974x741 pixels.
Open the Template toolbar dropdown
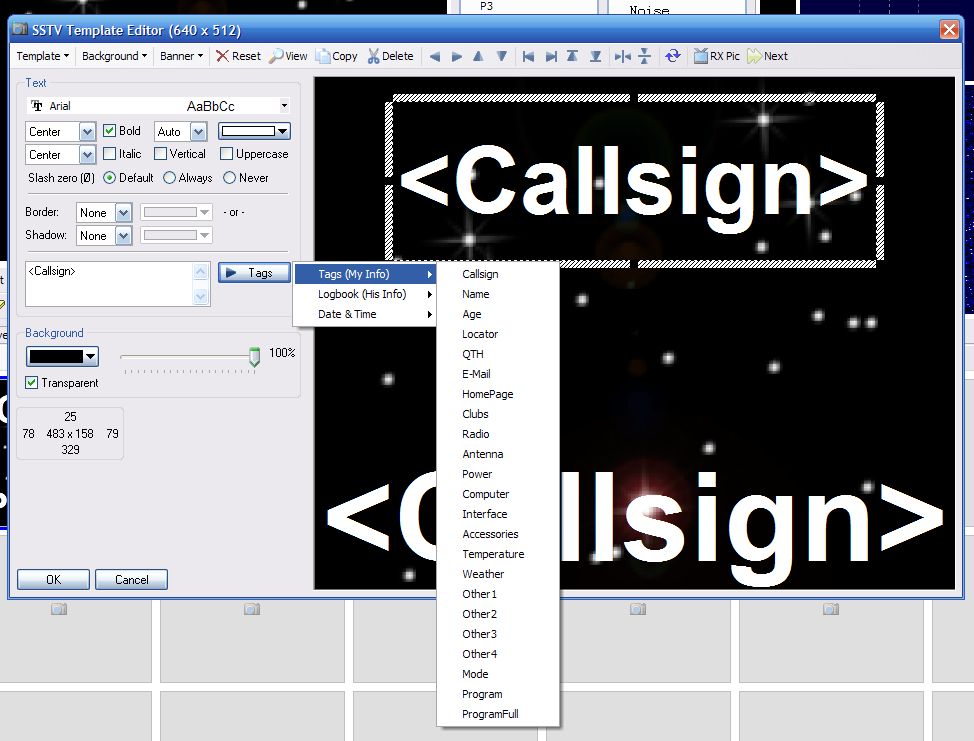[43, 56]
